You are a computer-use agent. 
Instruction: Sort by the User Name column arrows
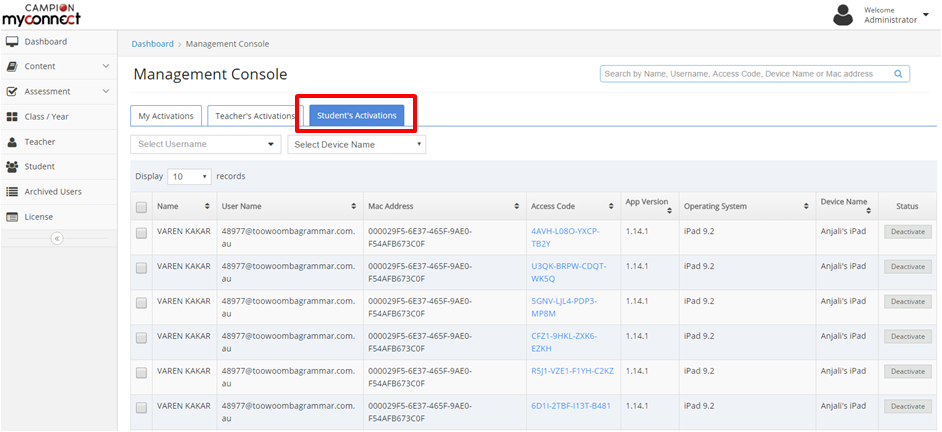point(354,206)
